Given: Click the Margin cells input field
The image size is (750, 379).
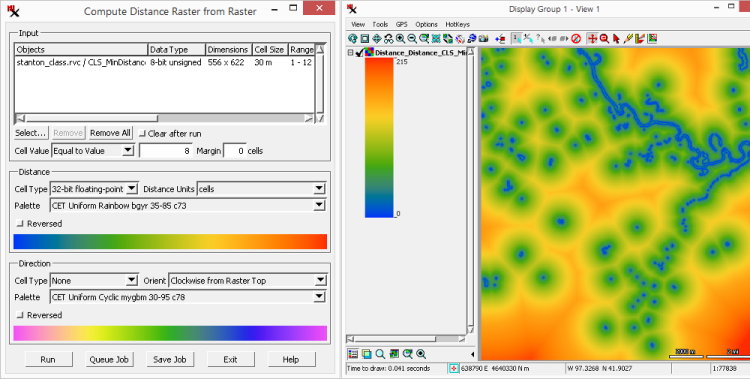Looking at the screenshot, I should coord(235,151).
